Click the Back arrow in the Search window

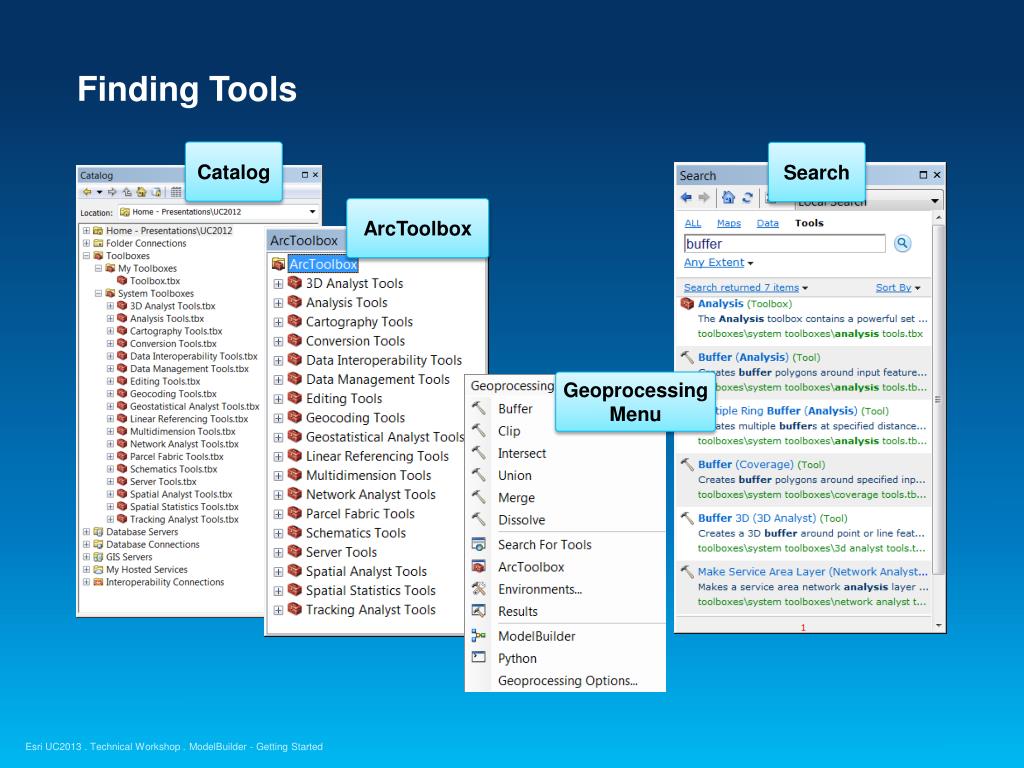click(x=686, y=197)
